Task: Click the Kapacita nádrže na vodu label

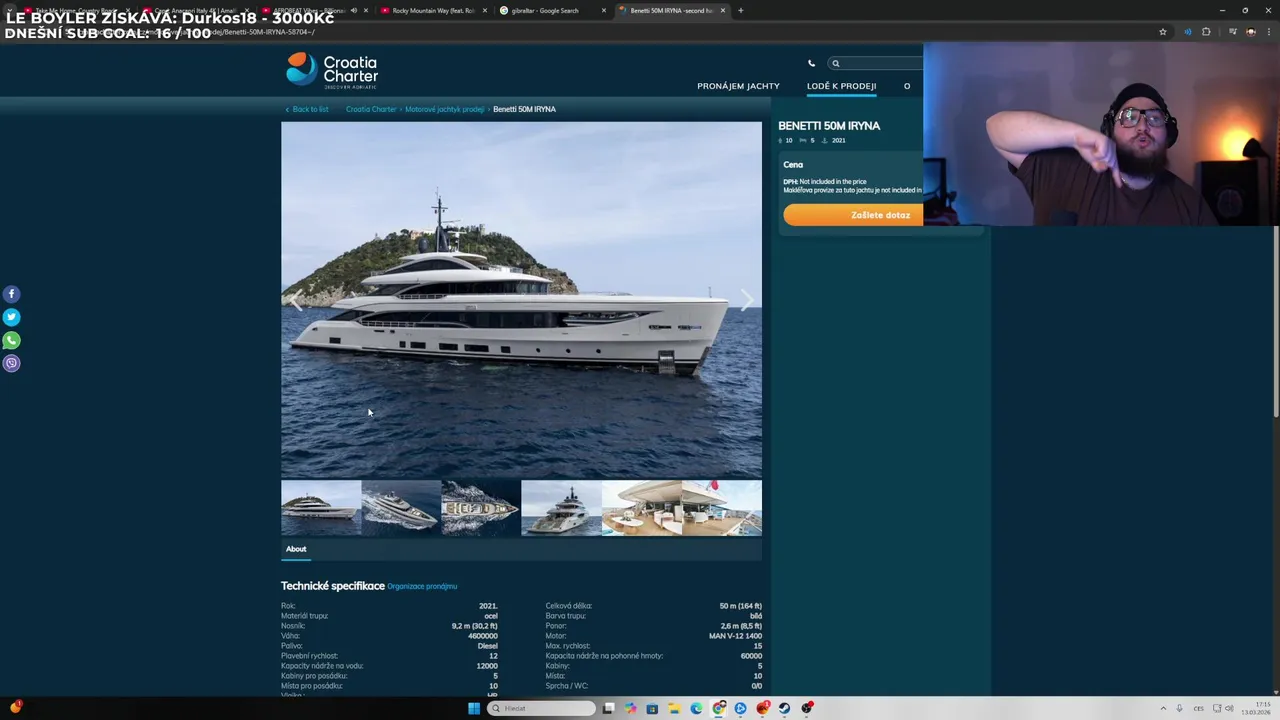Action: (322, 666)
